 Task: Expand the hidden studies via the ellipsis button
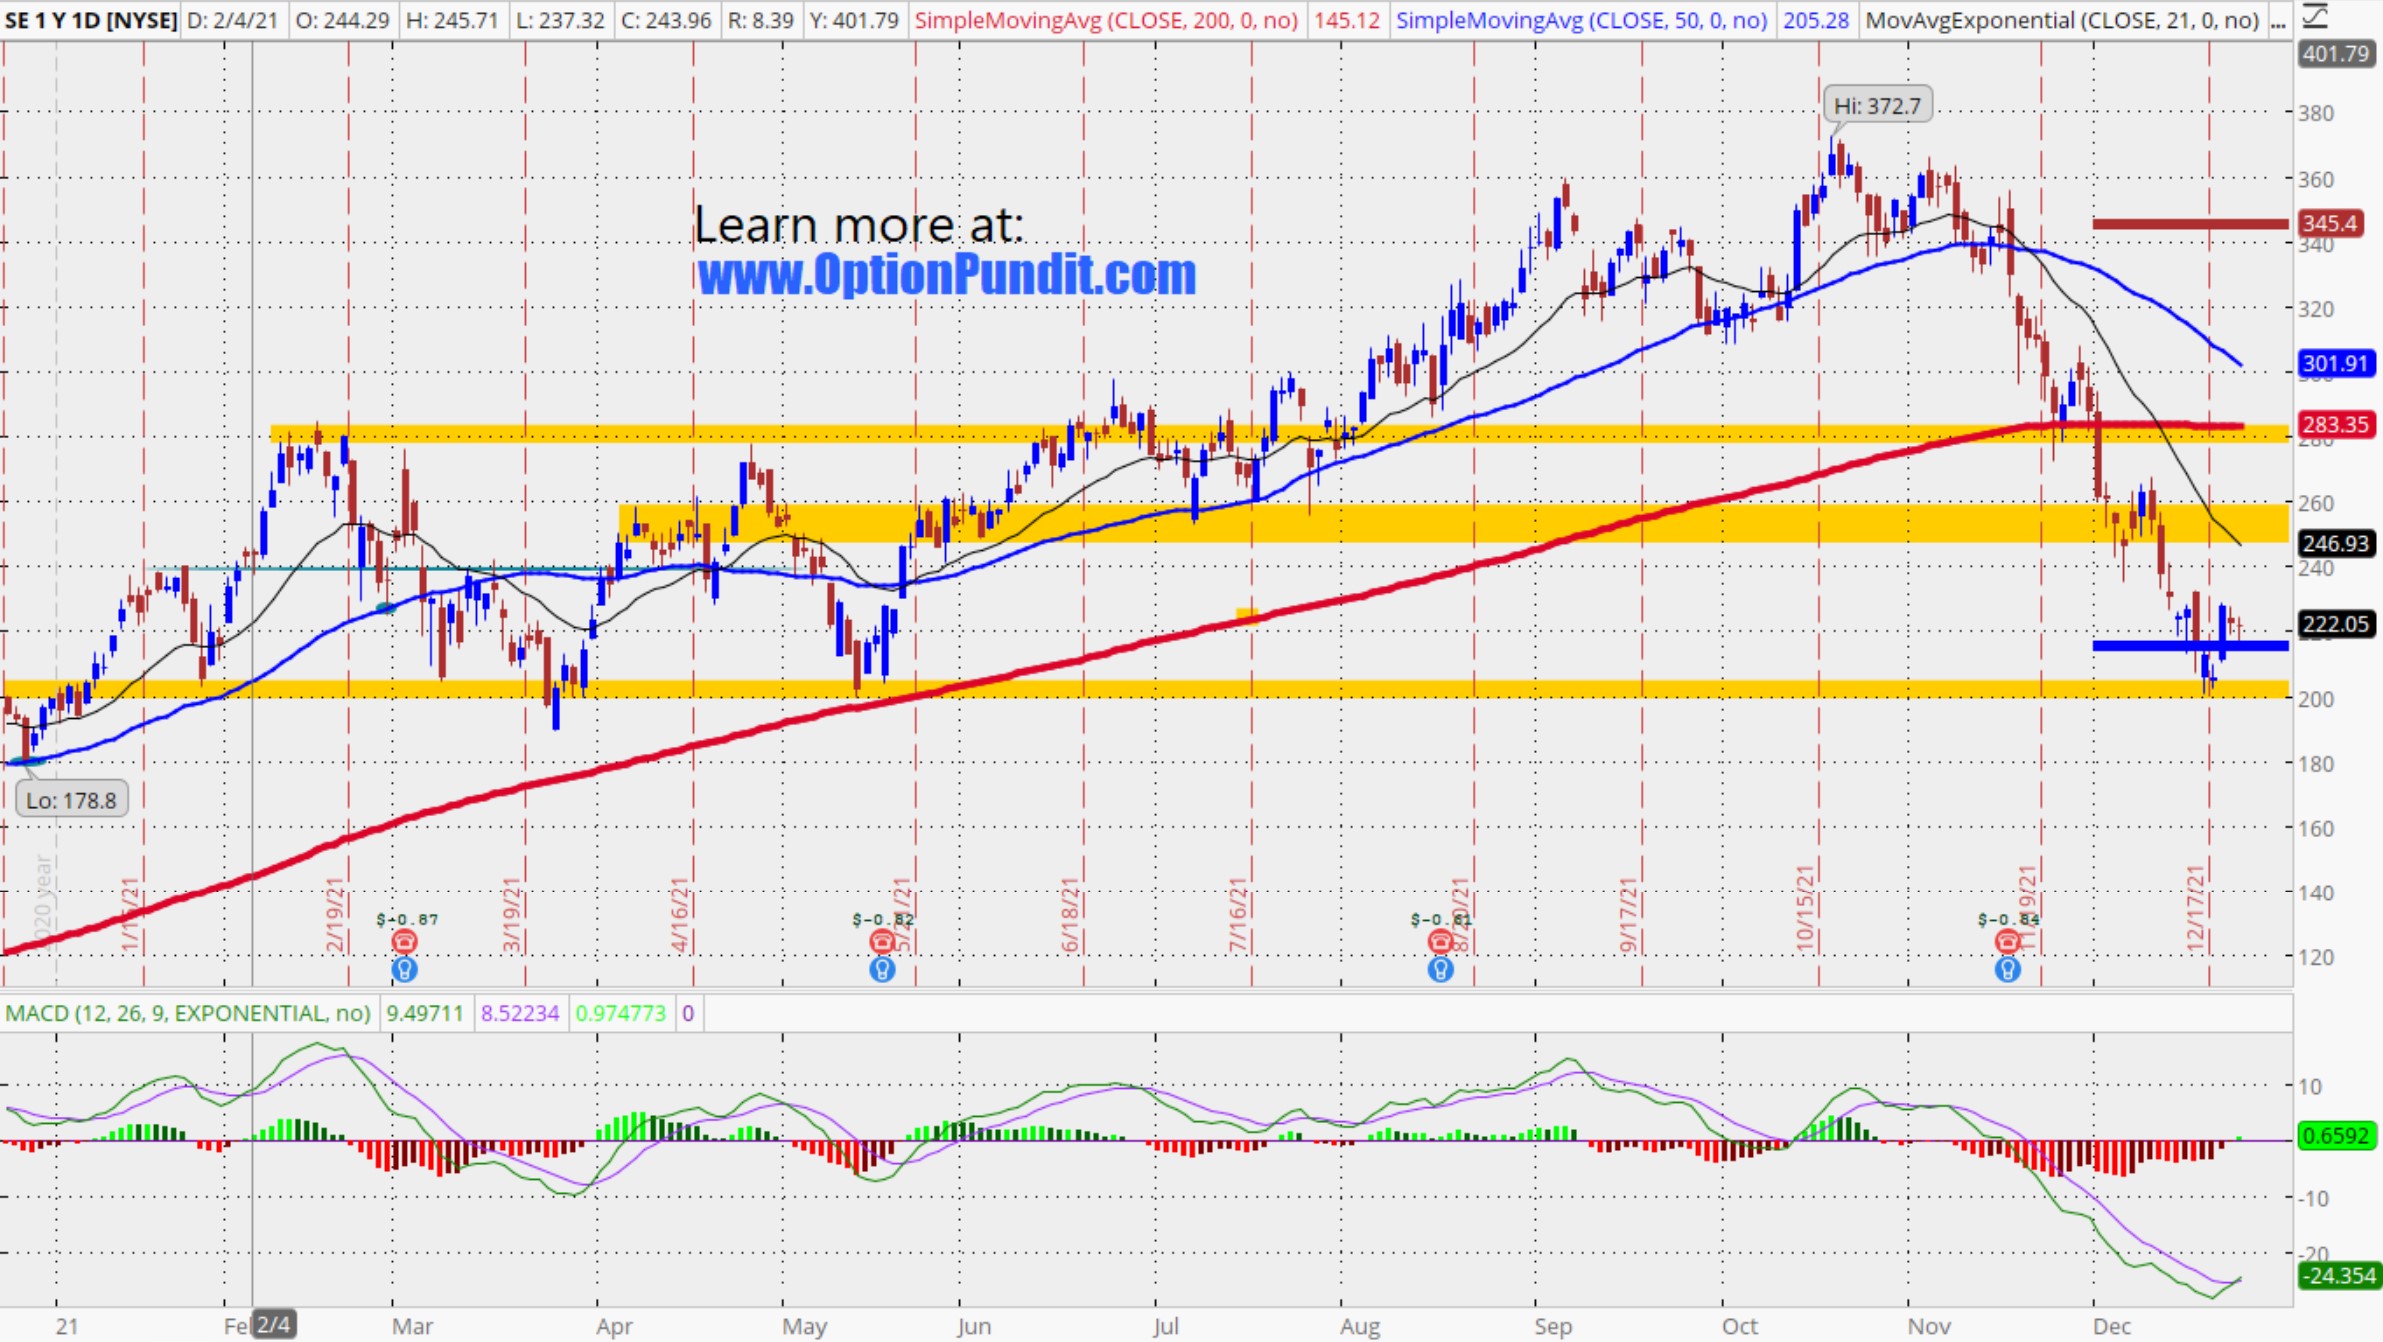(2278, 20)
